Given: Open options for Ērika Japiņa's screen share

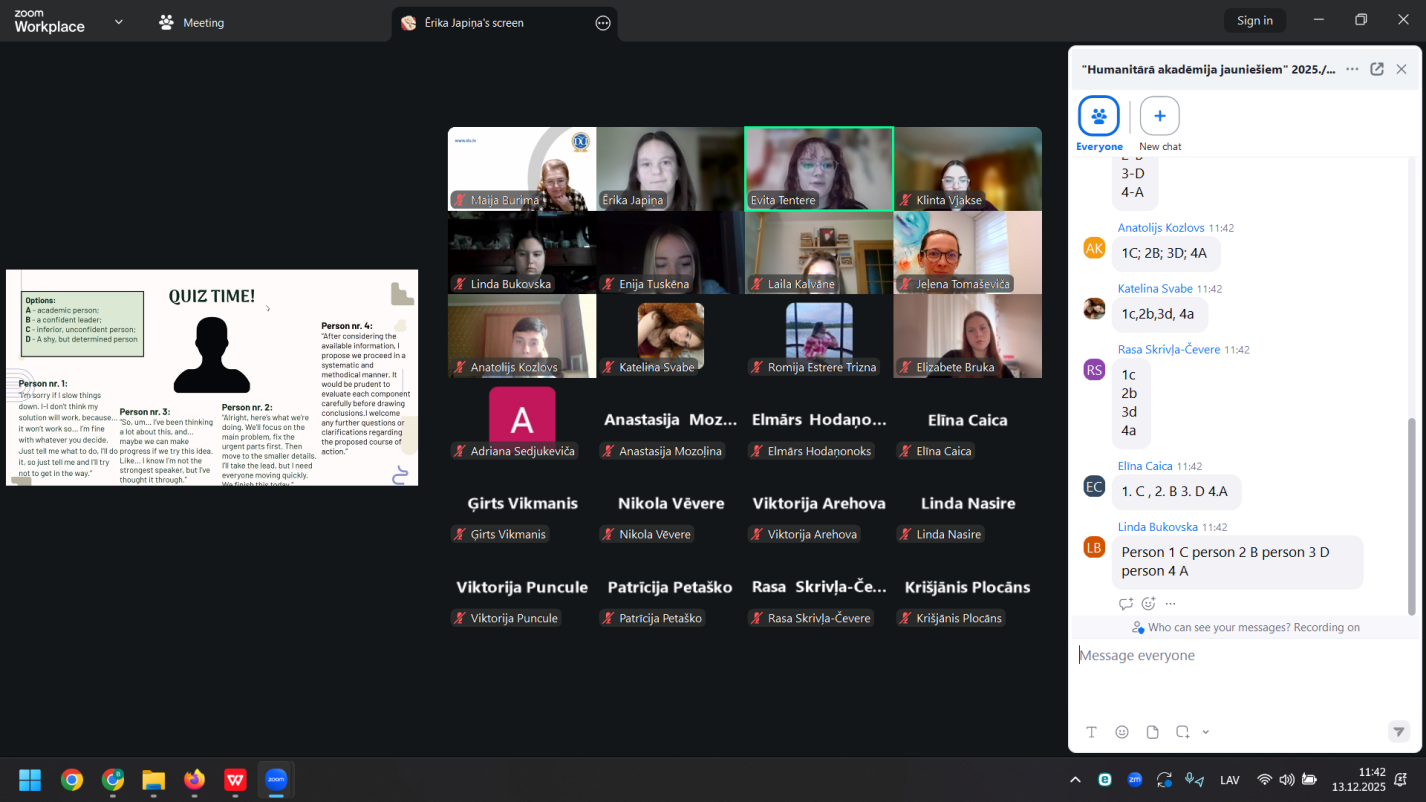Looking at the screenshot, I should pyautogui.click(x=603, y=23).
